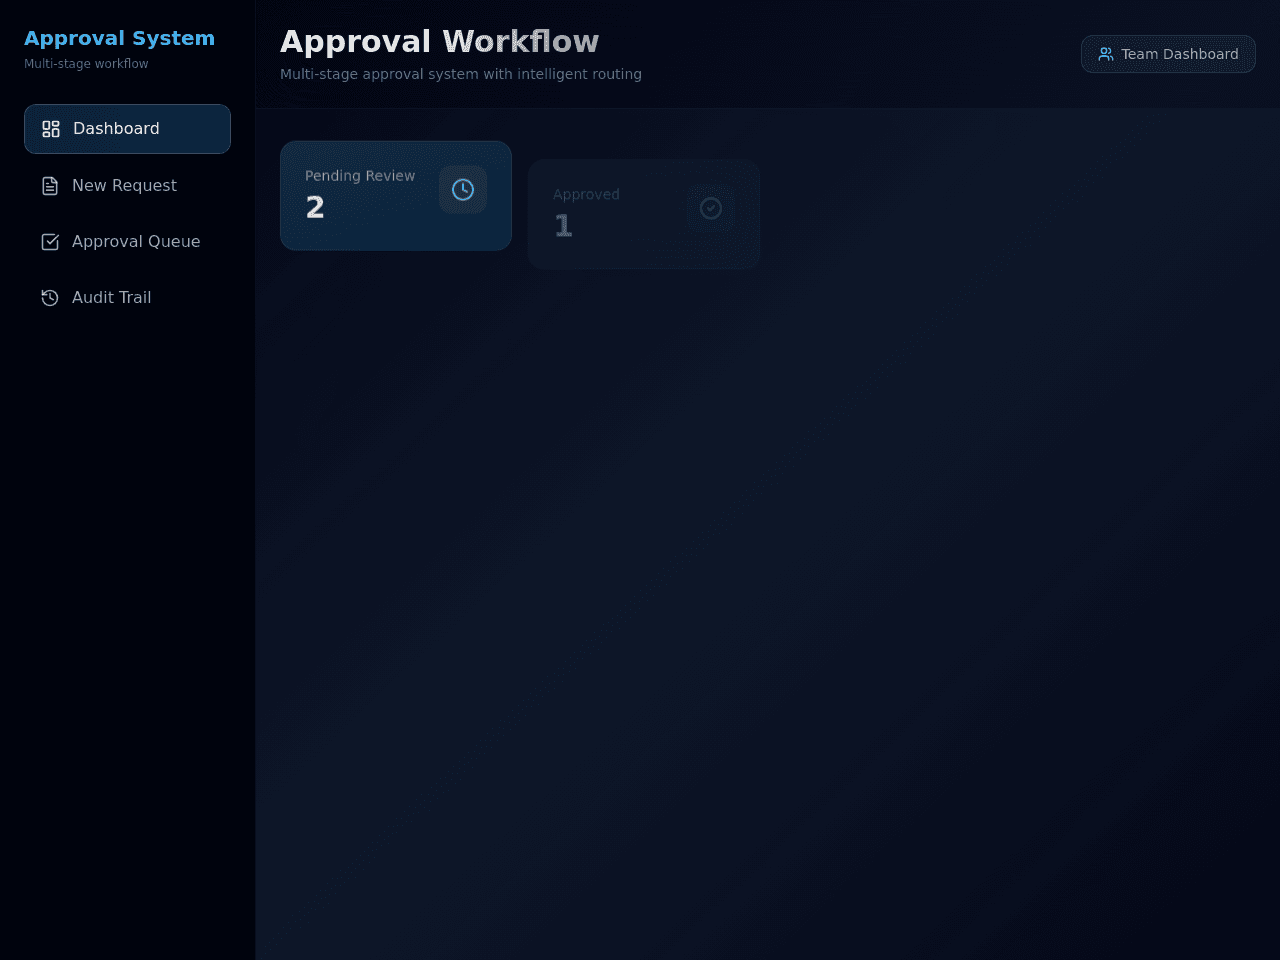Click the Approved count 1

(x=563, y=226)
